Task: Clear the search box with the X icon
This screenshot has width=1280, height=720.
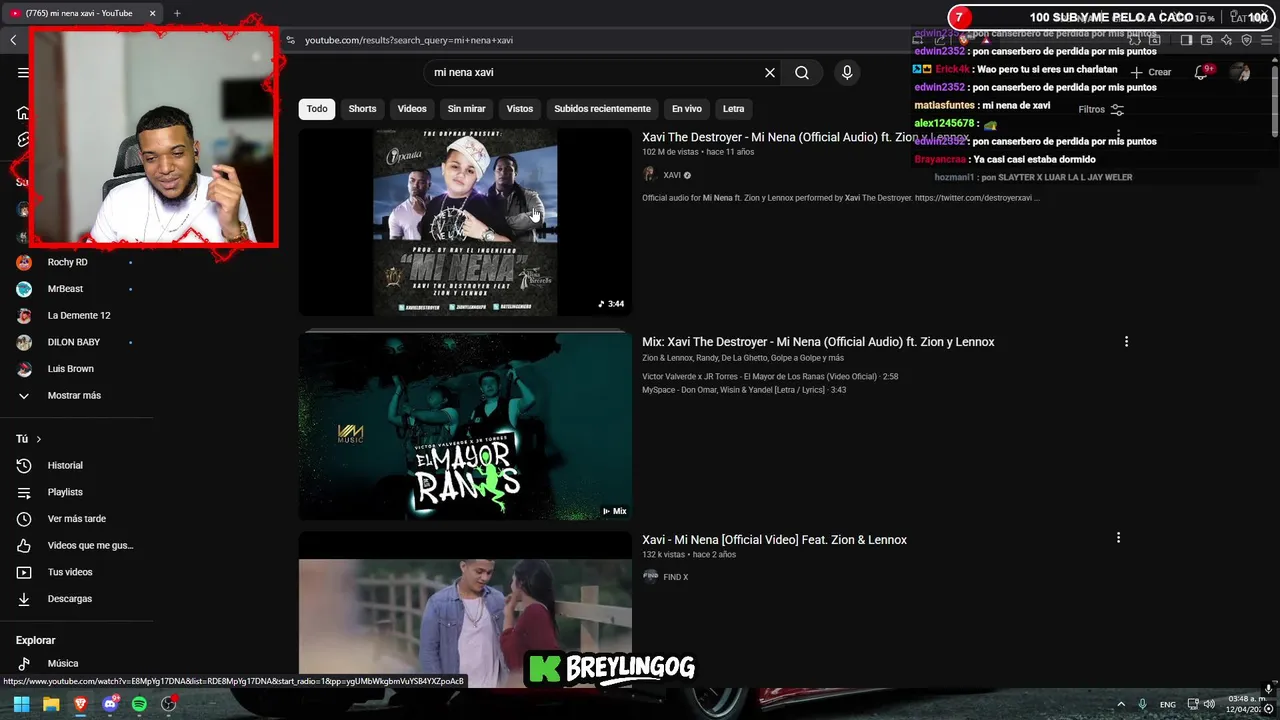Action: coord(770,73)
